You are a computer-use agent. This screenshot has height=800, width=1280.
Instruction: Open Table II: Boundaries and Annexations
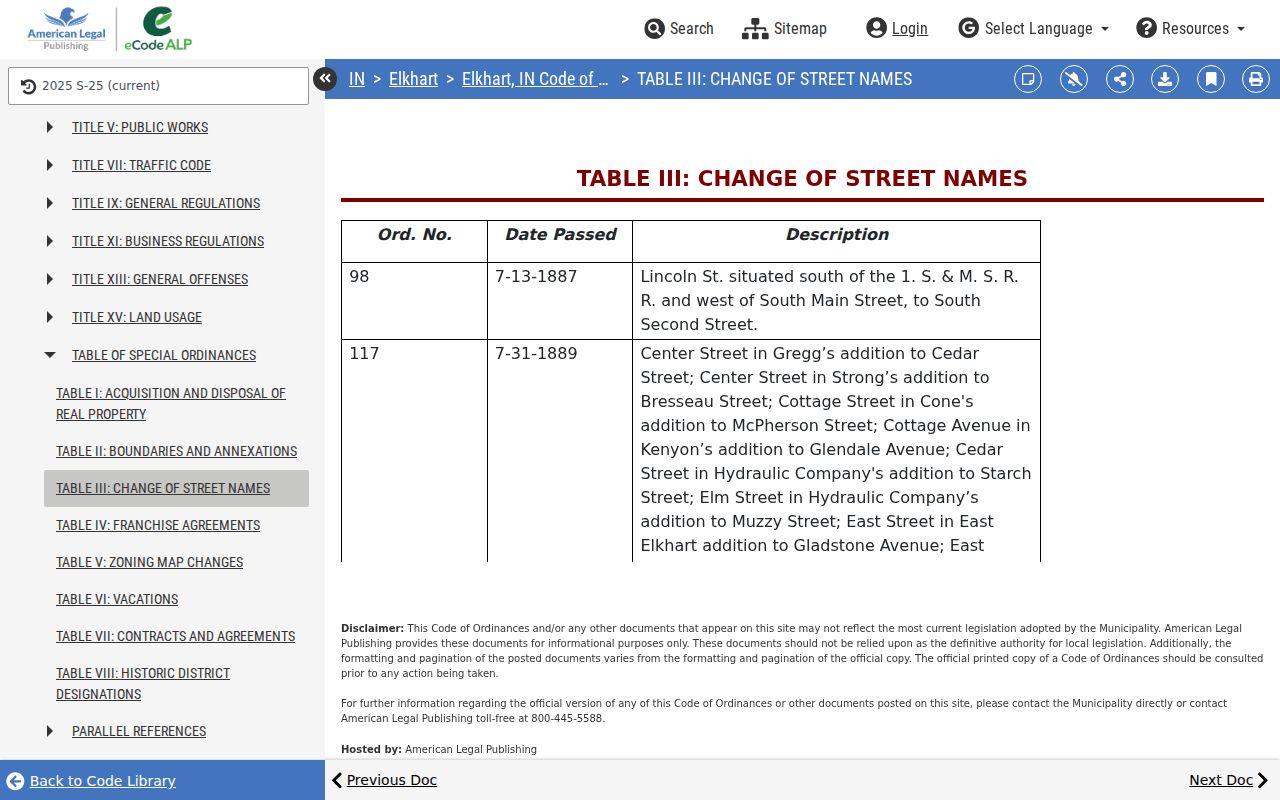click(x=176, y=451)
